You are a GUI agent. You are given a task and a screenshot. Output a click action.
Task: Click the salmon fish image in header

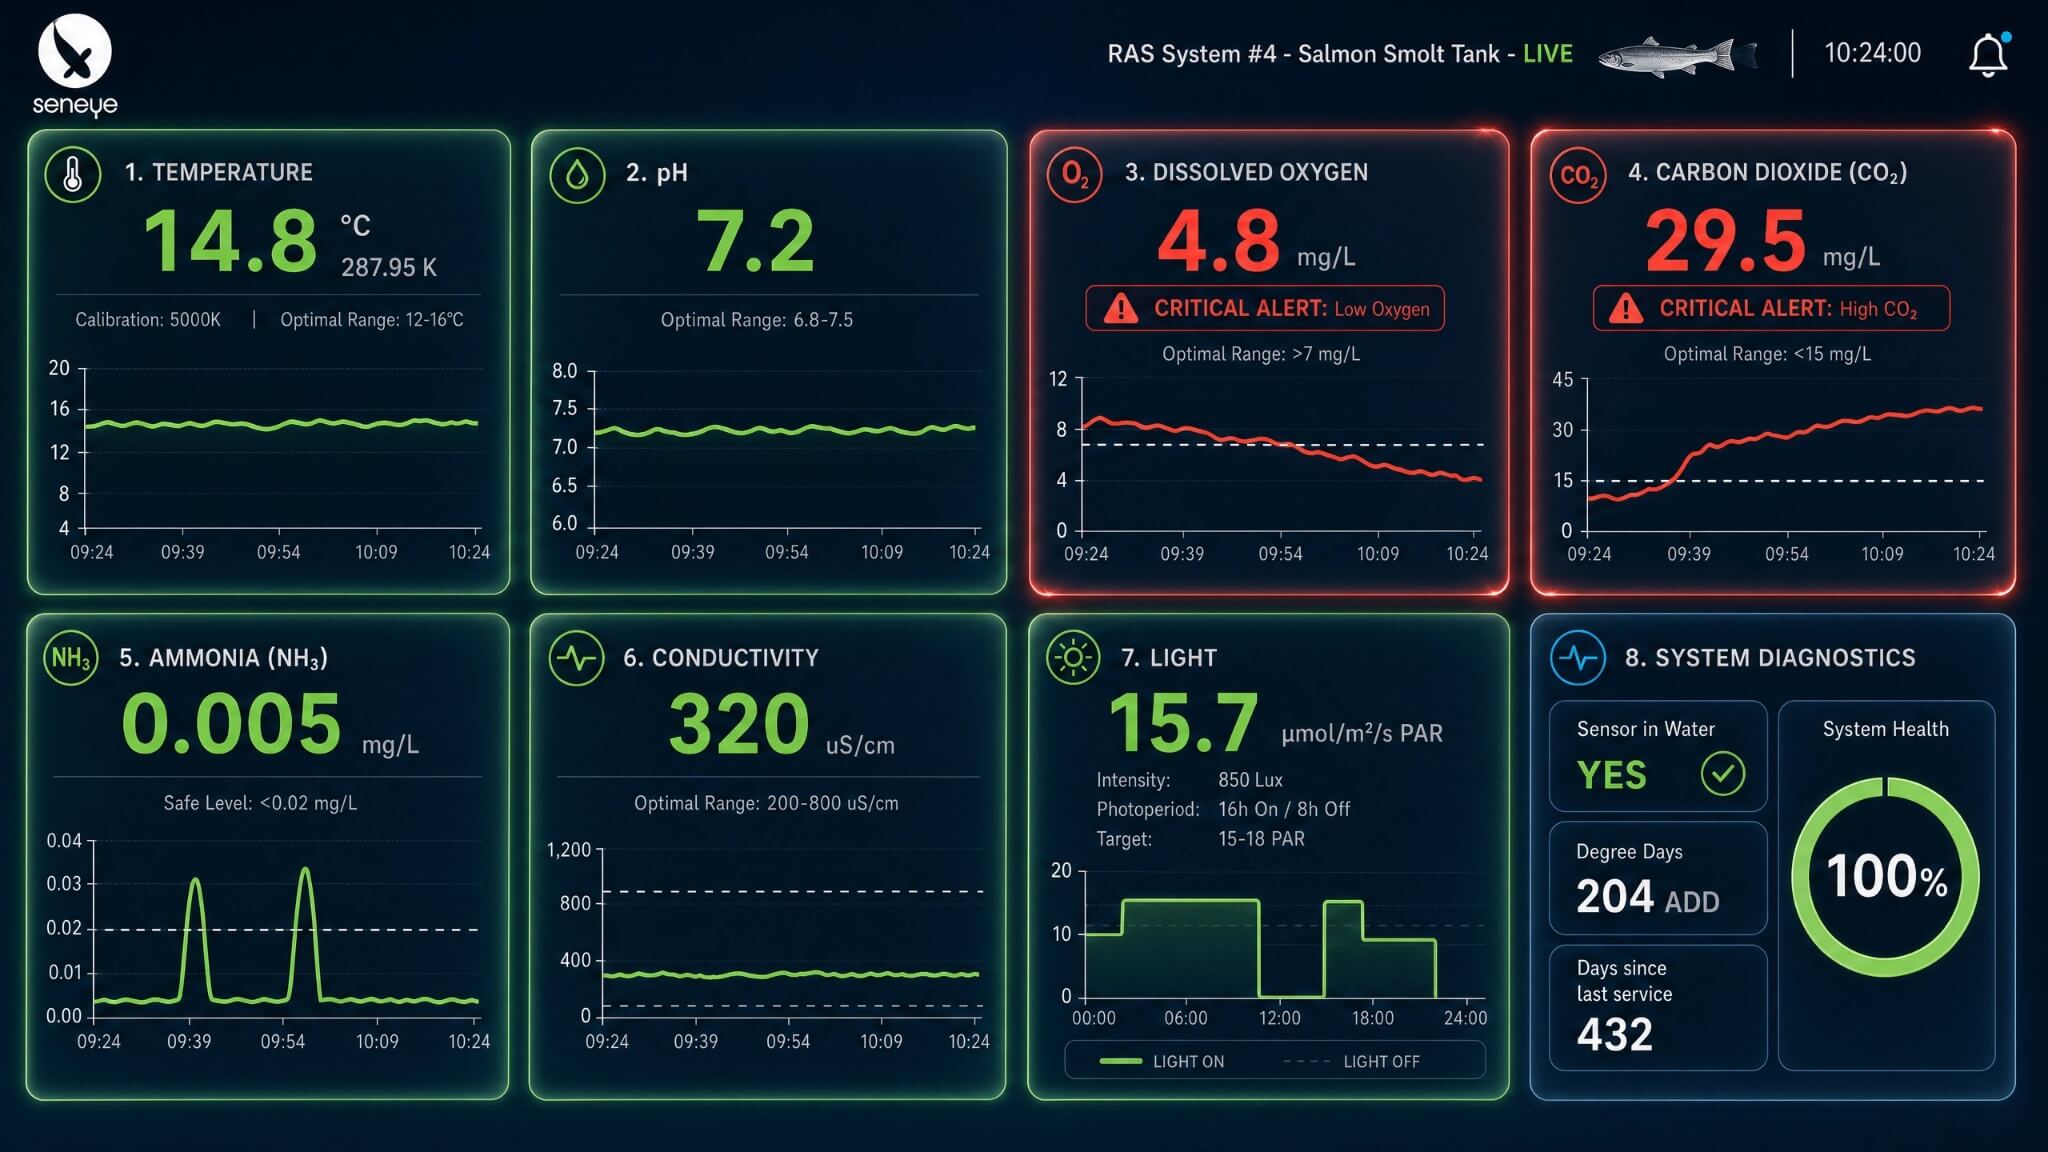pos(1677,56)
